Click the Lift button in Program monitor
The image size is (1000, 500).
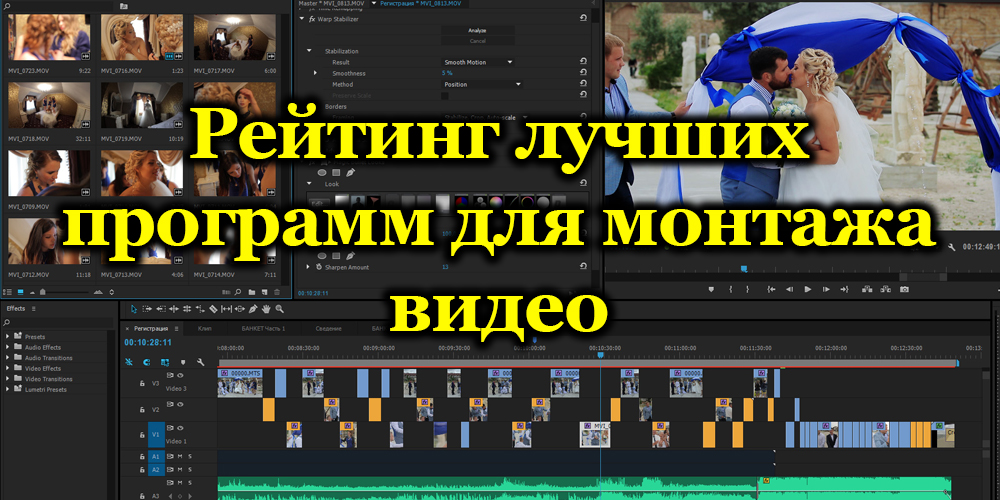(x=866, y=289)
